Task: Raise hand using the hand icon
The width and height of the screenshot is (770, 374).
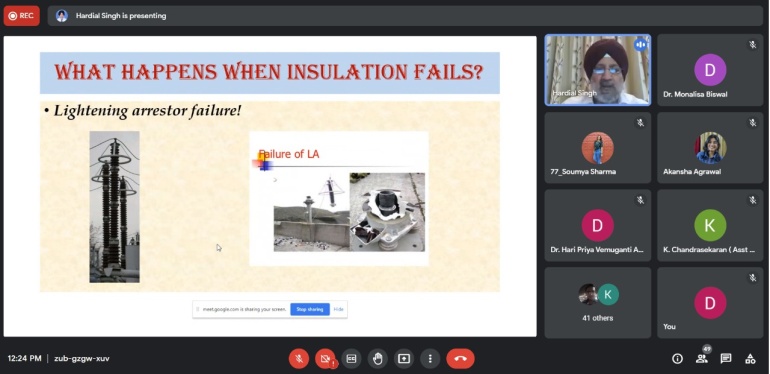Action: pos(377,359)
